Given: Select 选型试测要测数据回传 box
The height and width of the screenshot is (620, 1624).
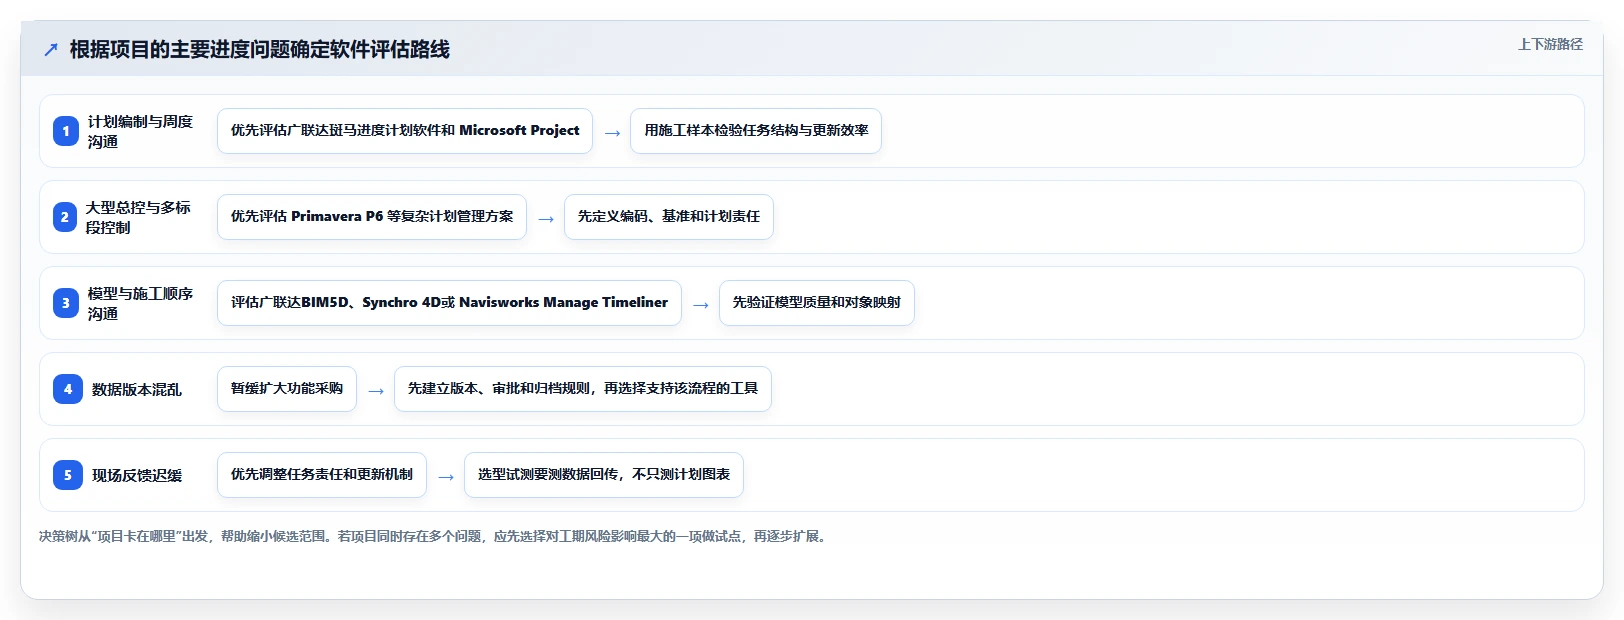Looking at the screenshot, I should pyautogui.click(x=604, y=475).
